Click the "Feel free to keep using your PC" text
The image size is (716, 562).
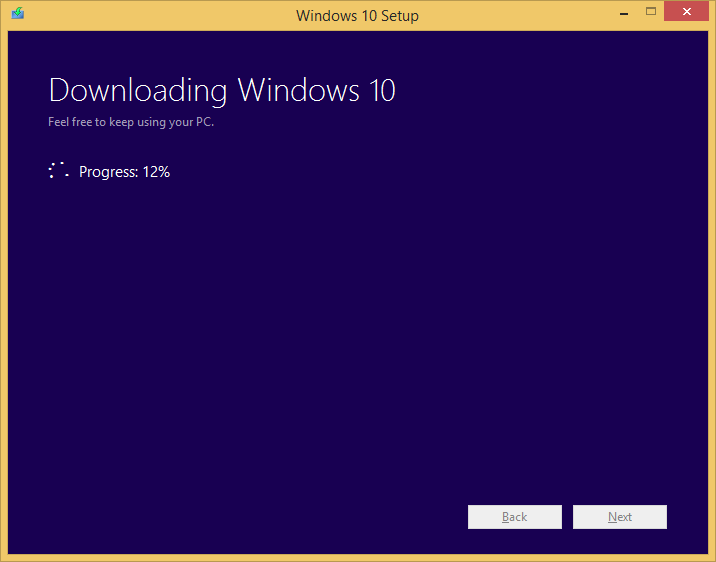click(131, 123)
